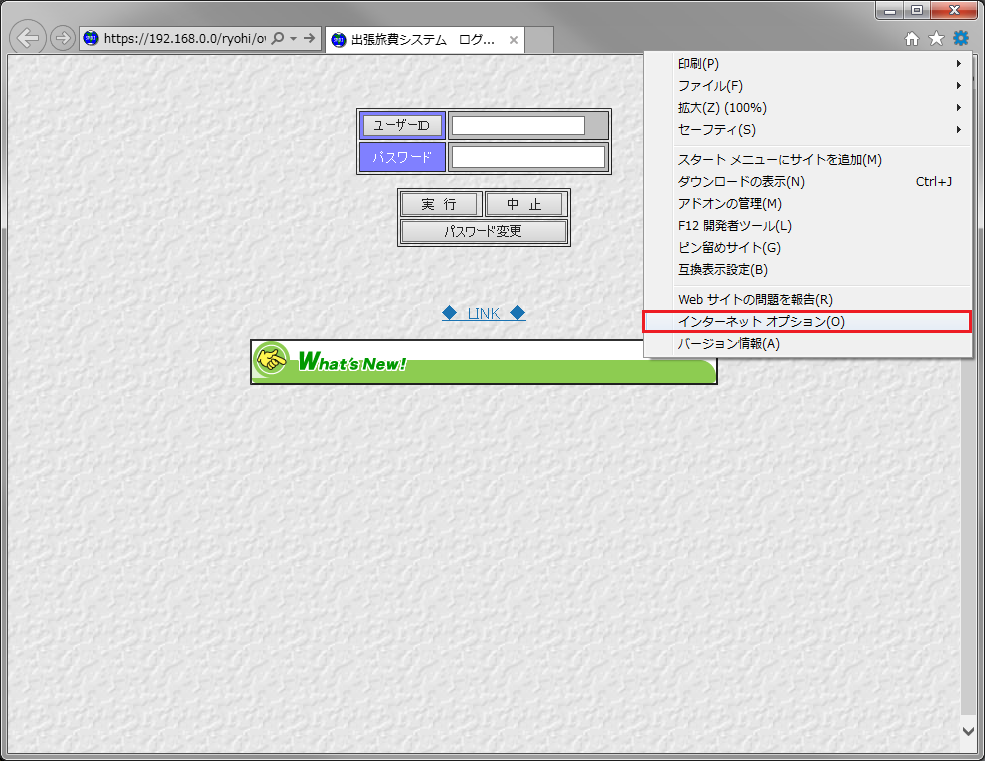Click the パスワード変更 button
Screen dimensions: 985x761
coord(483,231)
